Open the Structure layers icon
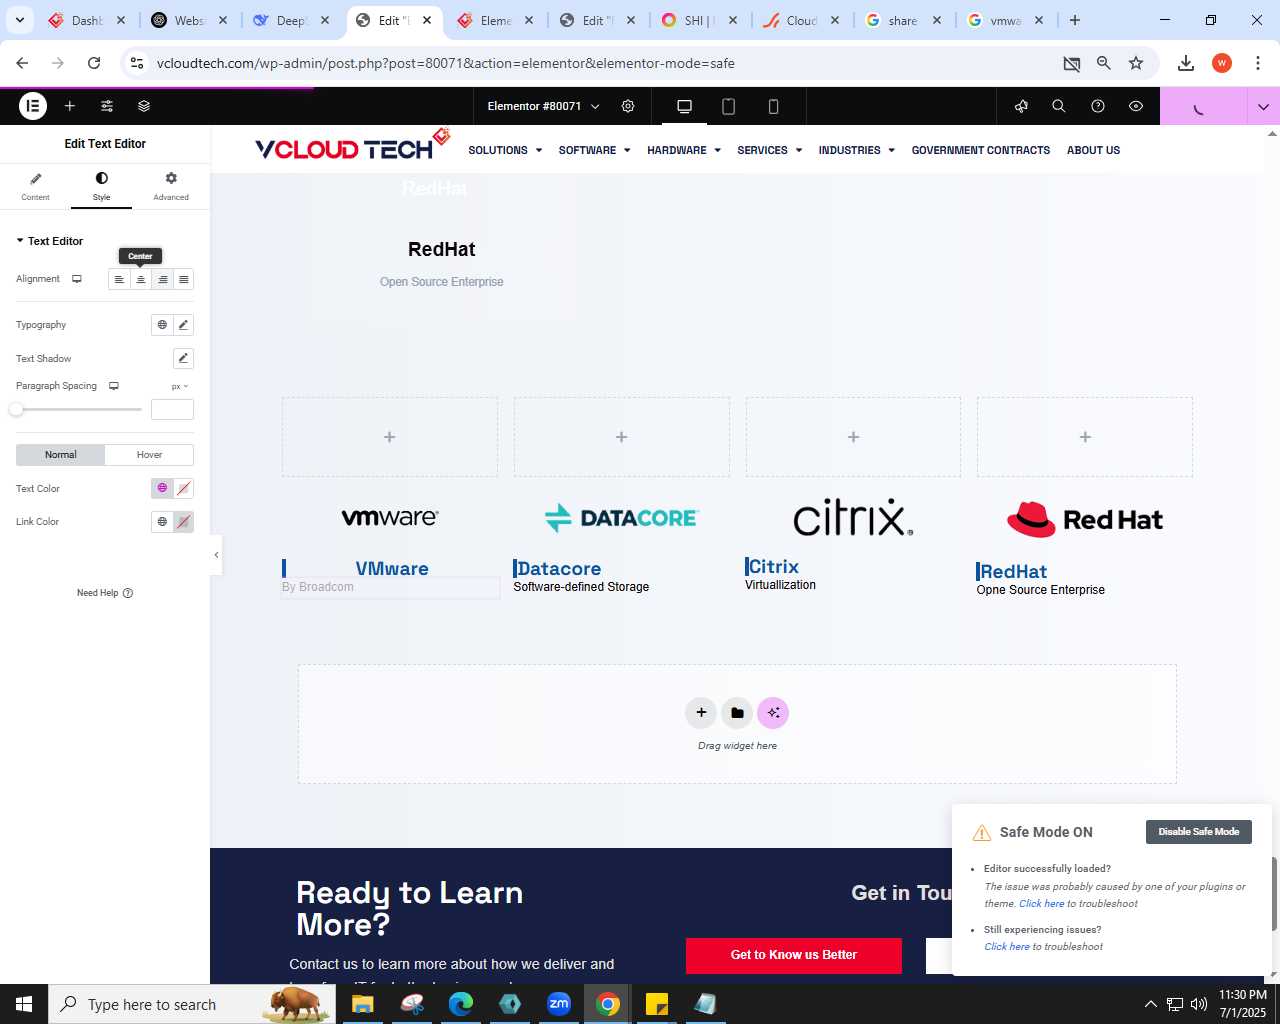 tap(144, 106)
